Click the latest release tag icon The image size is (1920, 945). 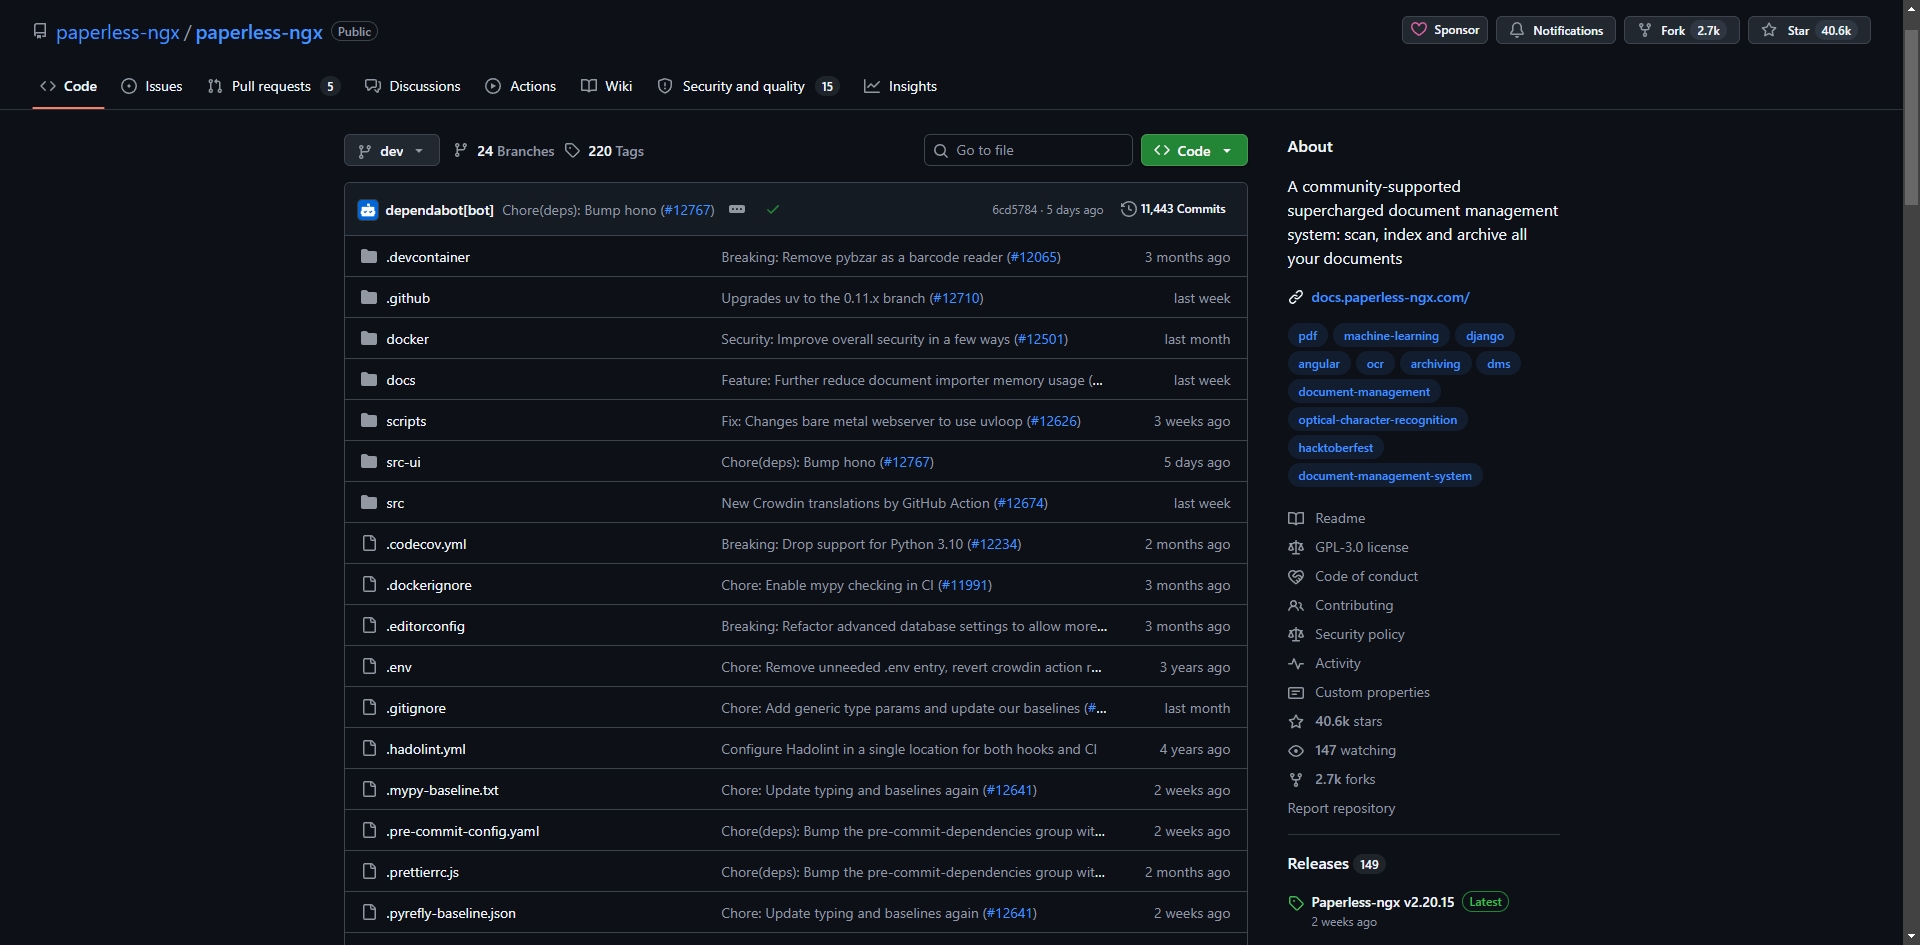(1296, 903)
